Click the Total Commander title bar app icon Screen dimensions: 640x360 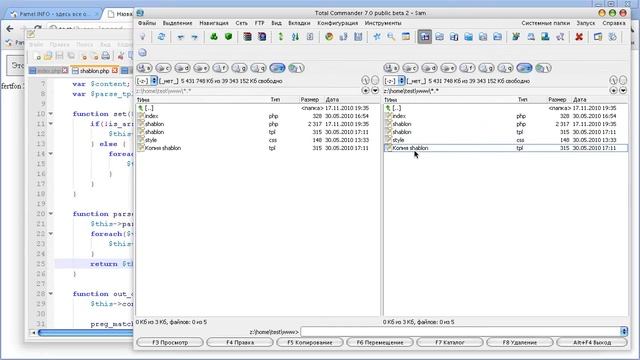tap(140, 13)
